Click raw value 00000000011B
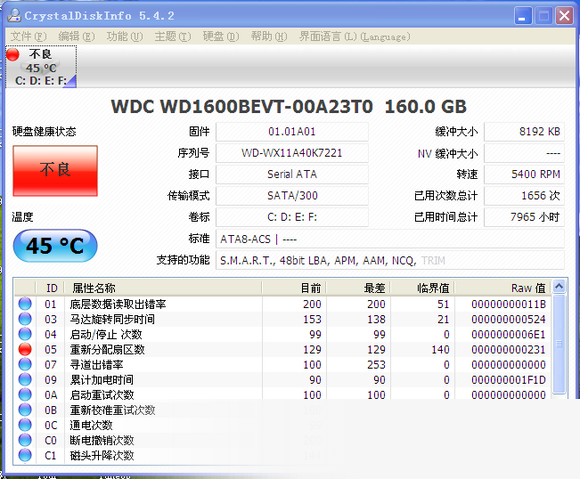 pyautogui.click(x=508, y=304)
